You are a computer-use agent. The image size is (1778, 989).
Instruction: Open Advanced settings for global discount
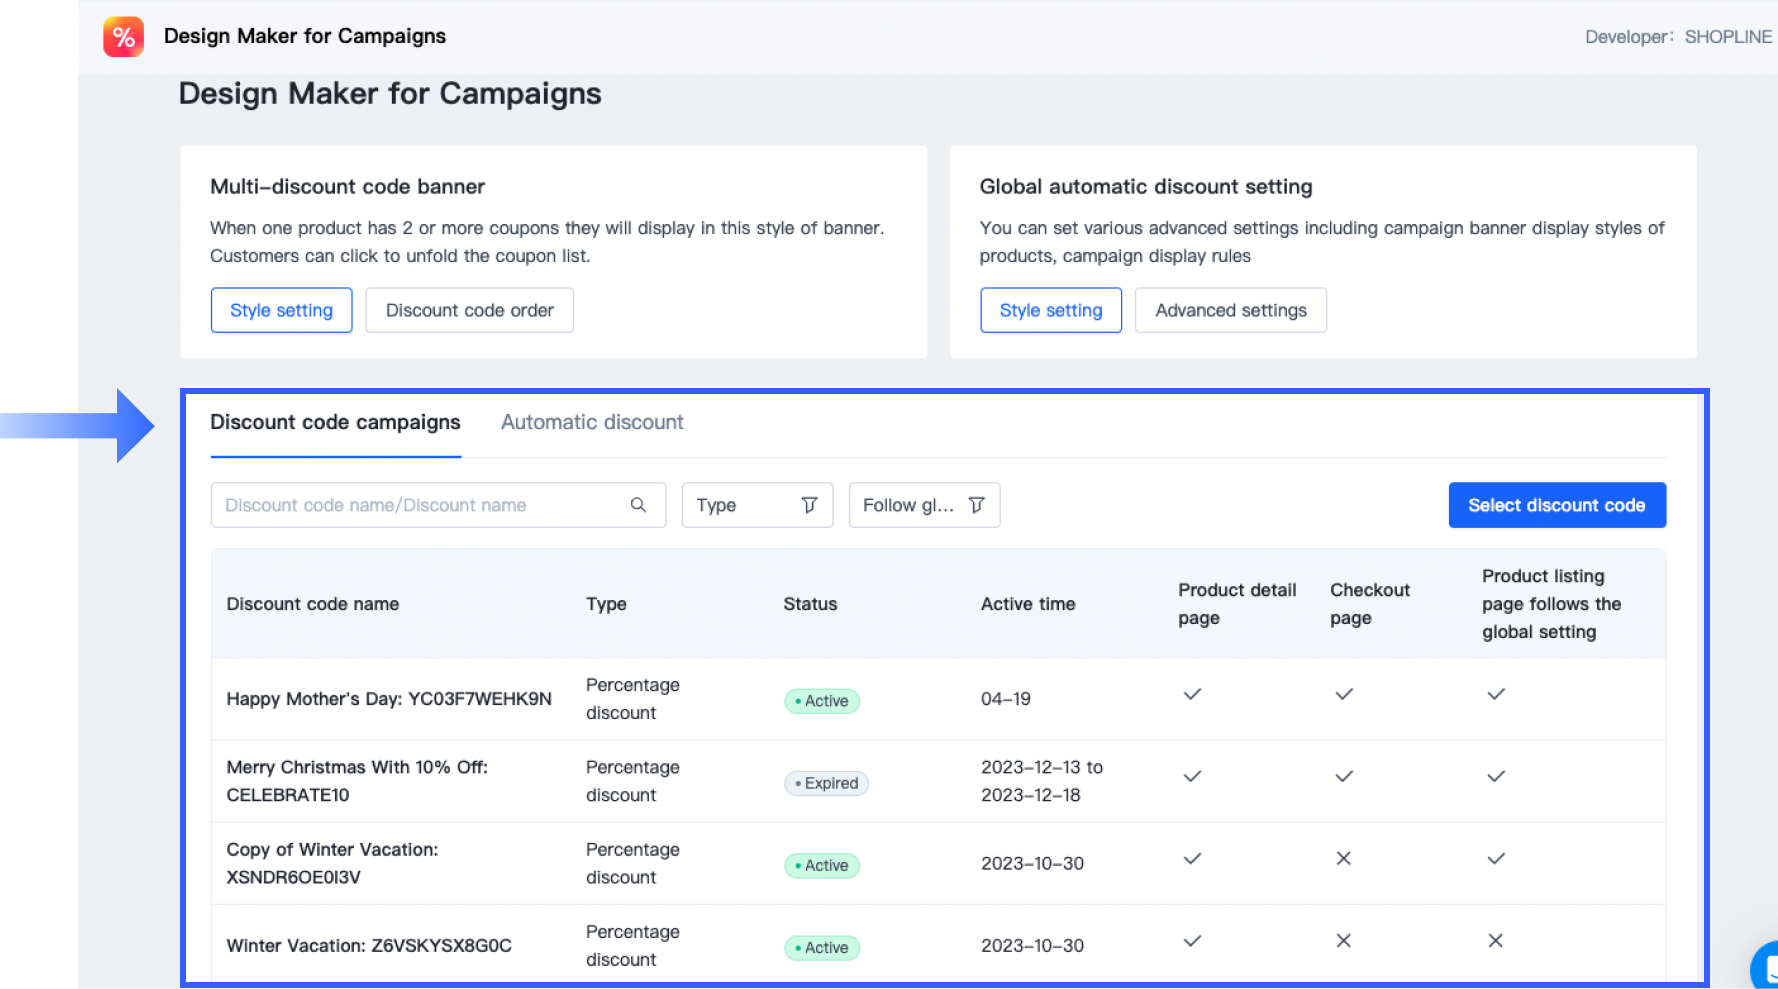point(1231,310)
